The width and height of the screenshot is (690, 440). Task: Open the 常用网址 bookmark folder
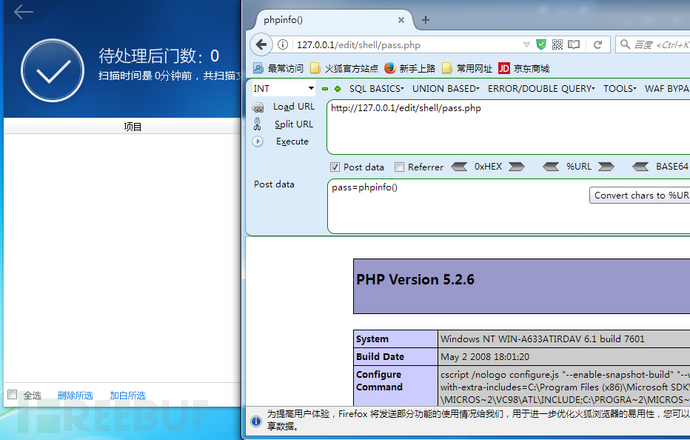click(x=467, y=68)
